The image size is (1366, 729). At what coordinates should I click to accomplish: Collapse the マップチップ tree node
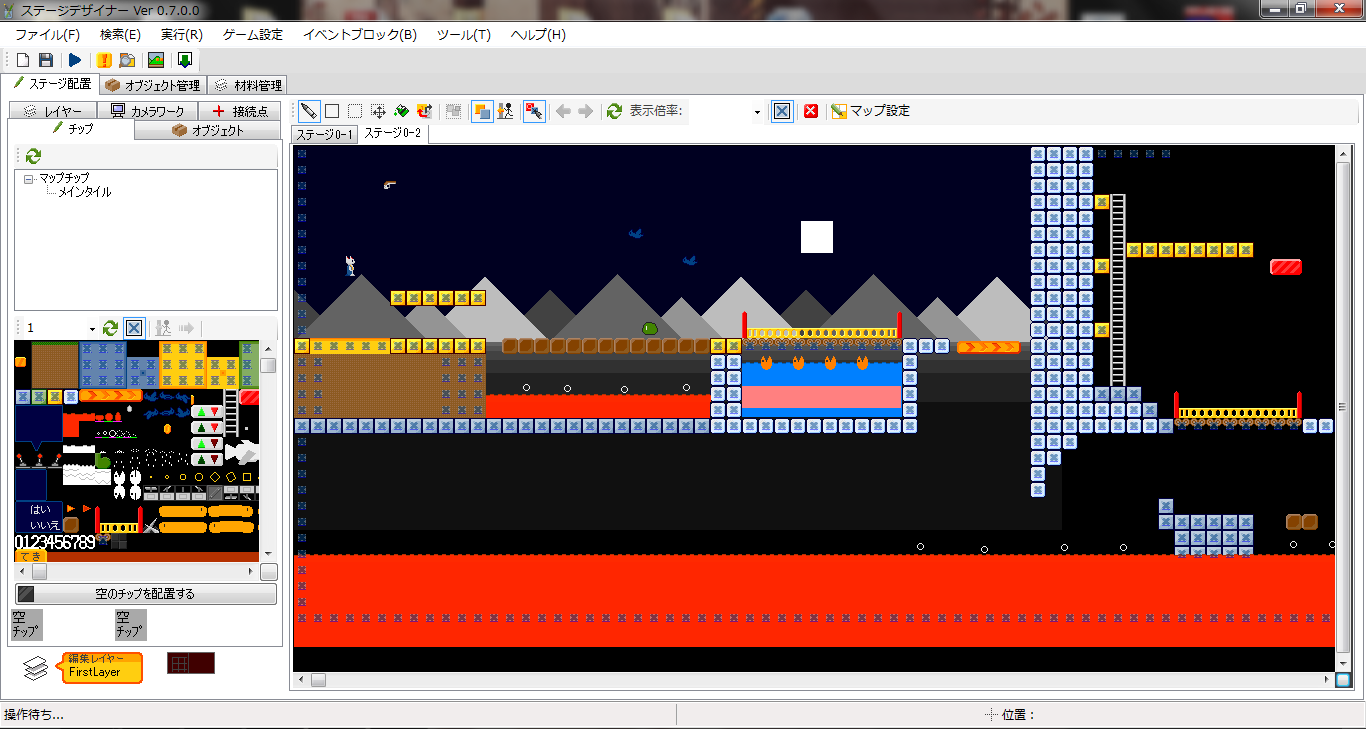(x=28, y=178)
